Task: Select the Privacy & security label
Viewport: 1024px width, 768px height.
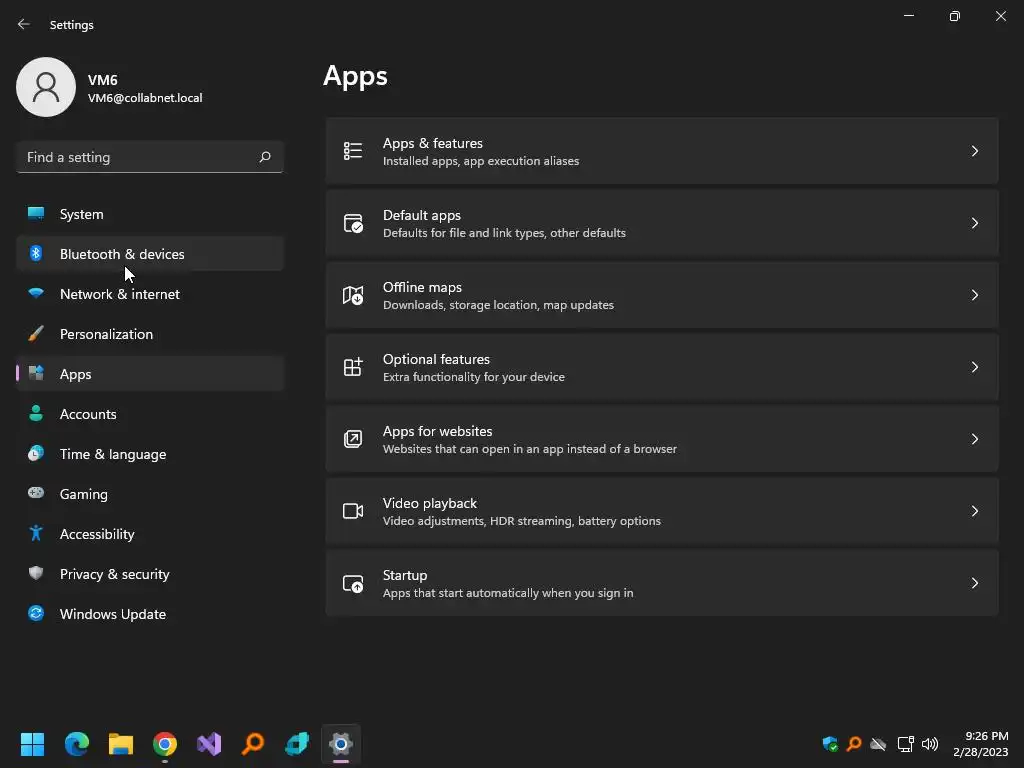Action: point(114,574)
